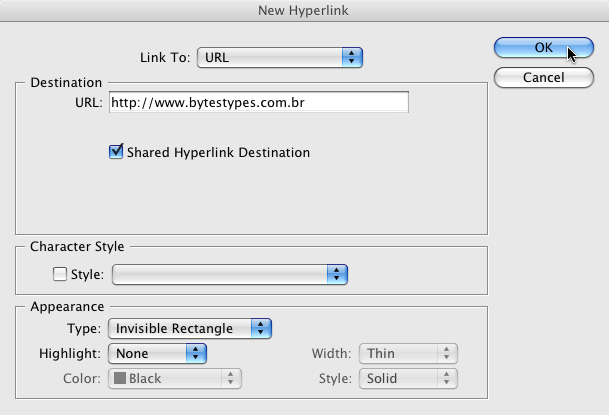
Task: Click arrows on the Width Thin popup
Action: 447,353
